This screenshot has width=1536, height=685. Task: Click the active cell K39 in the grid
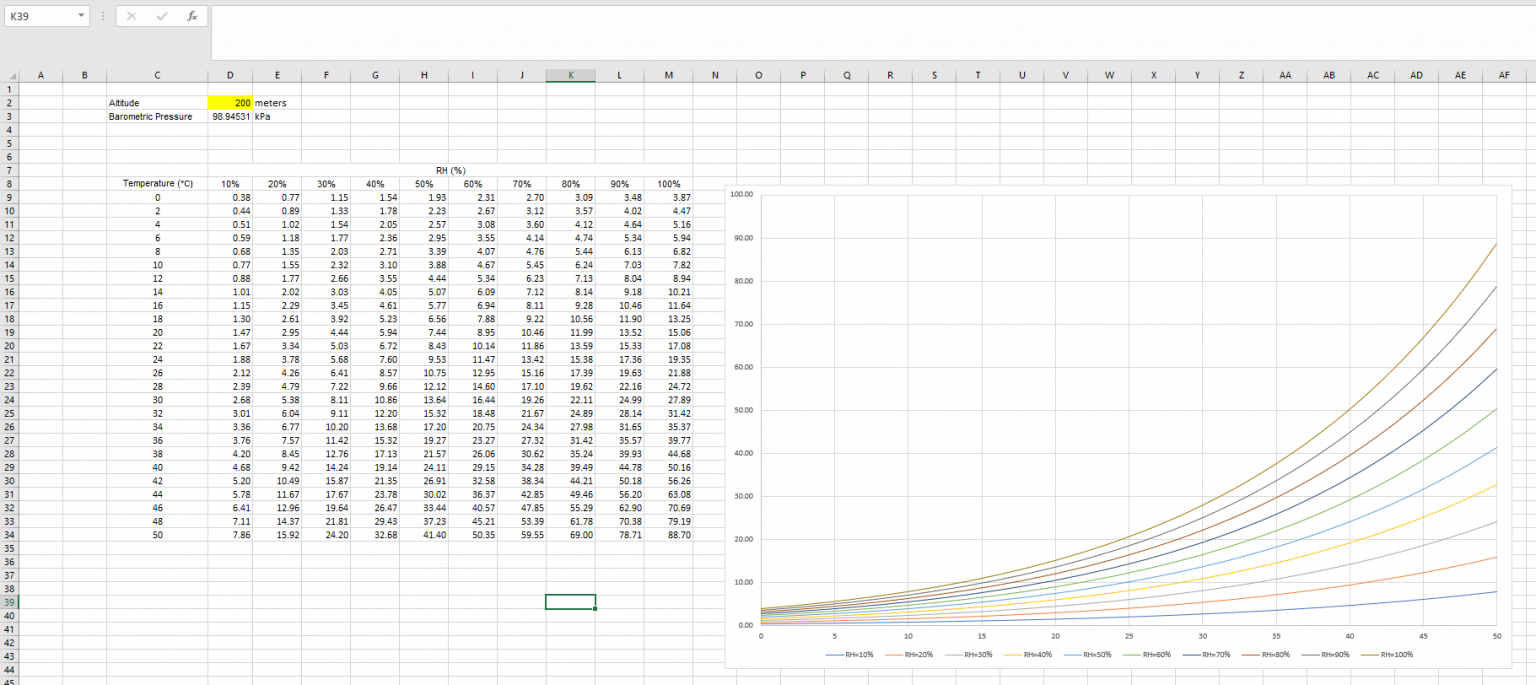coord(571,602)
